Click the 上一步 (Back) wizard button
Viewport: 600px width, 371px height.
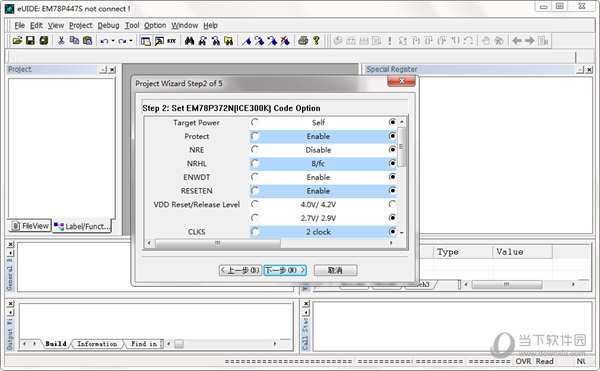point(240,270)
